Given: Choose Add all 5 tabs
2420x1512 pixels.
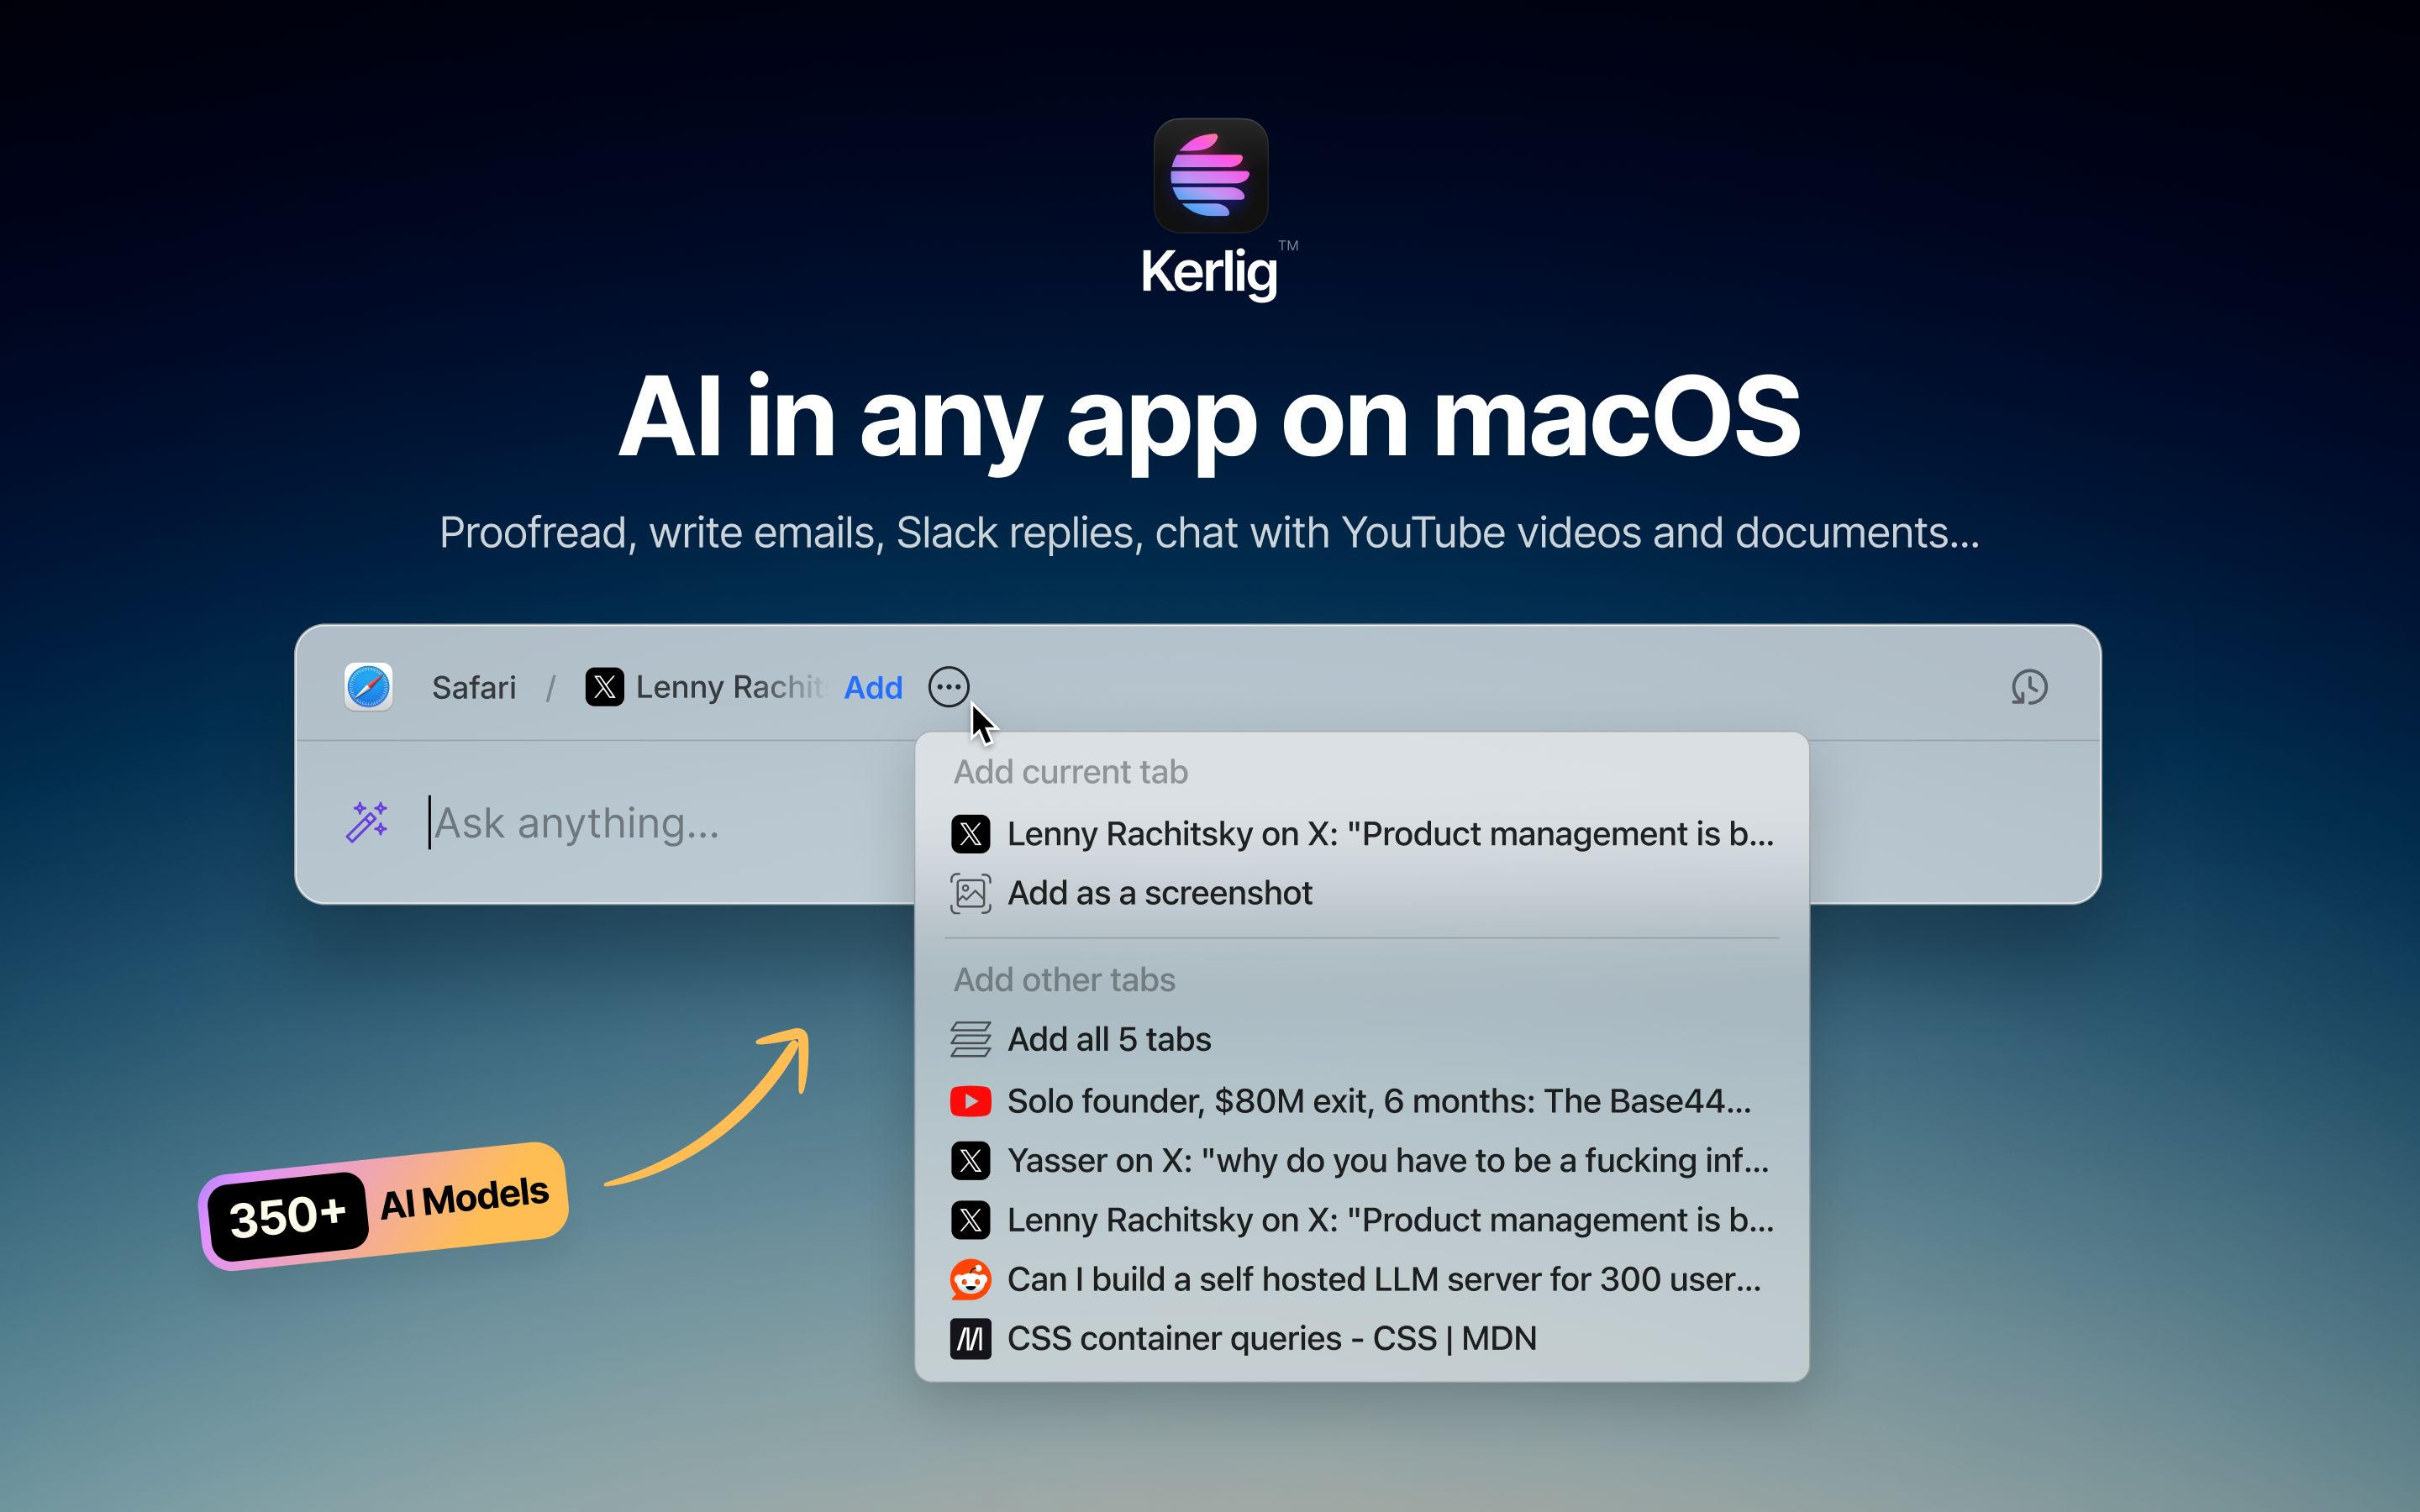Looking at the screenshot, I should click(1108, 1040).
